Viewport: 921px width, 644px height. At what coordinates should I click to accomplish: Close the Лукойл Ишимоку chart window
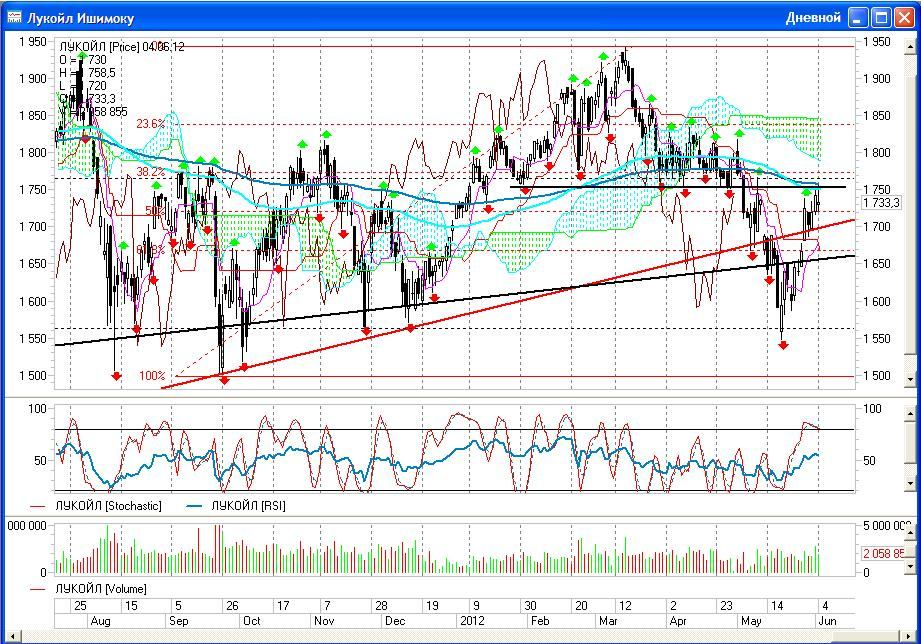tap(904, 18)
